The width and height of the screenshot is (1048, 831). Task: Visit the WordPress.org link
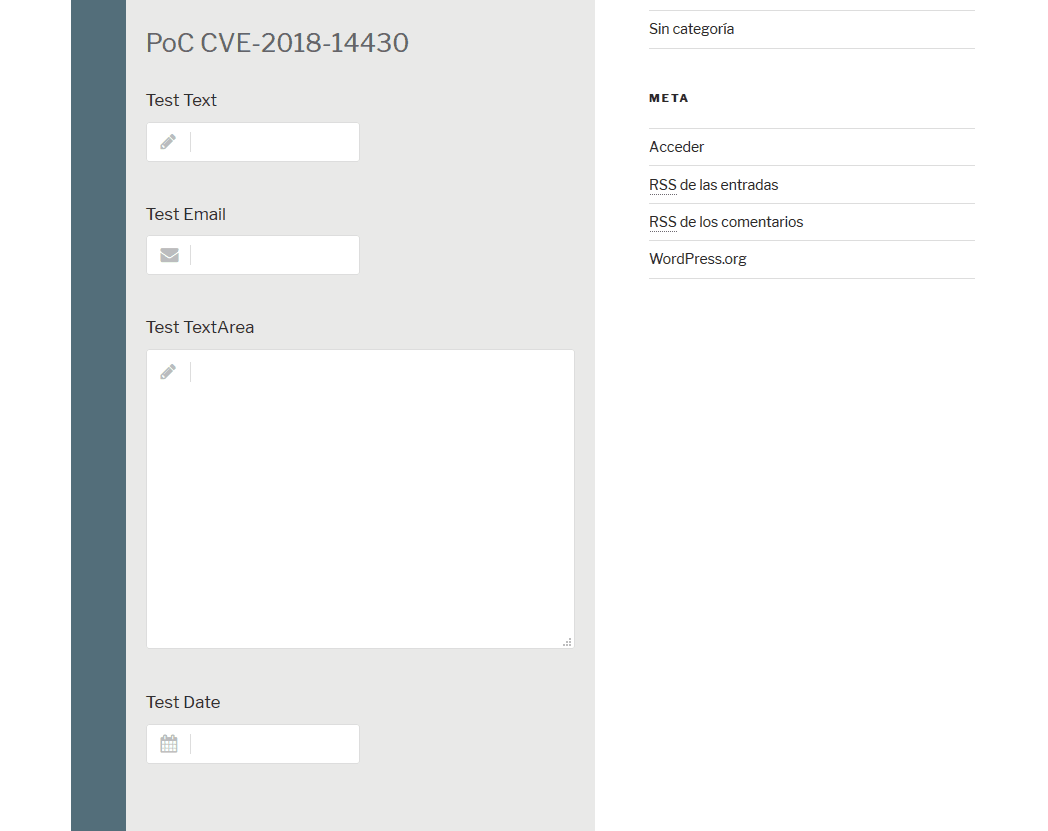point(698,259)
